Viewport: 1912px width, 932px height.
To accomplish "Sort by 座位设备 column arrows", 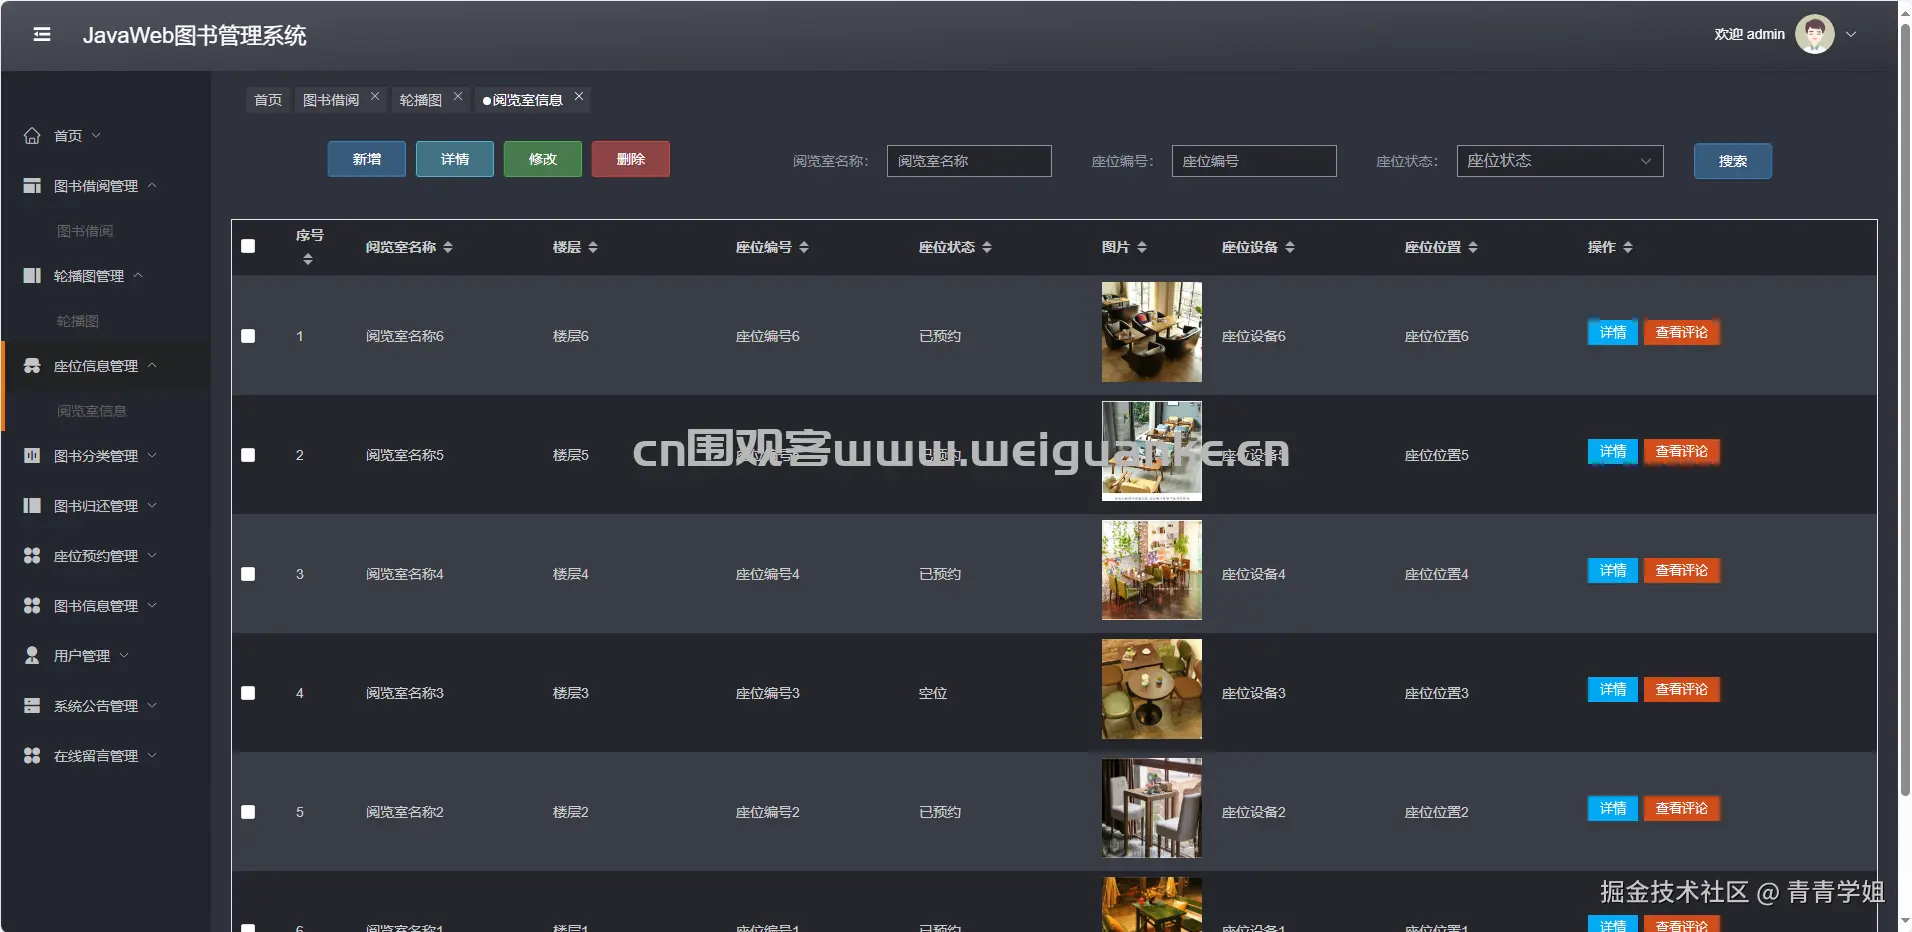I will pos(1290,247).
